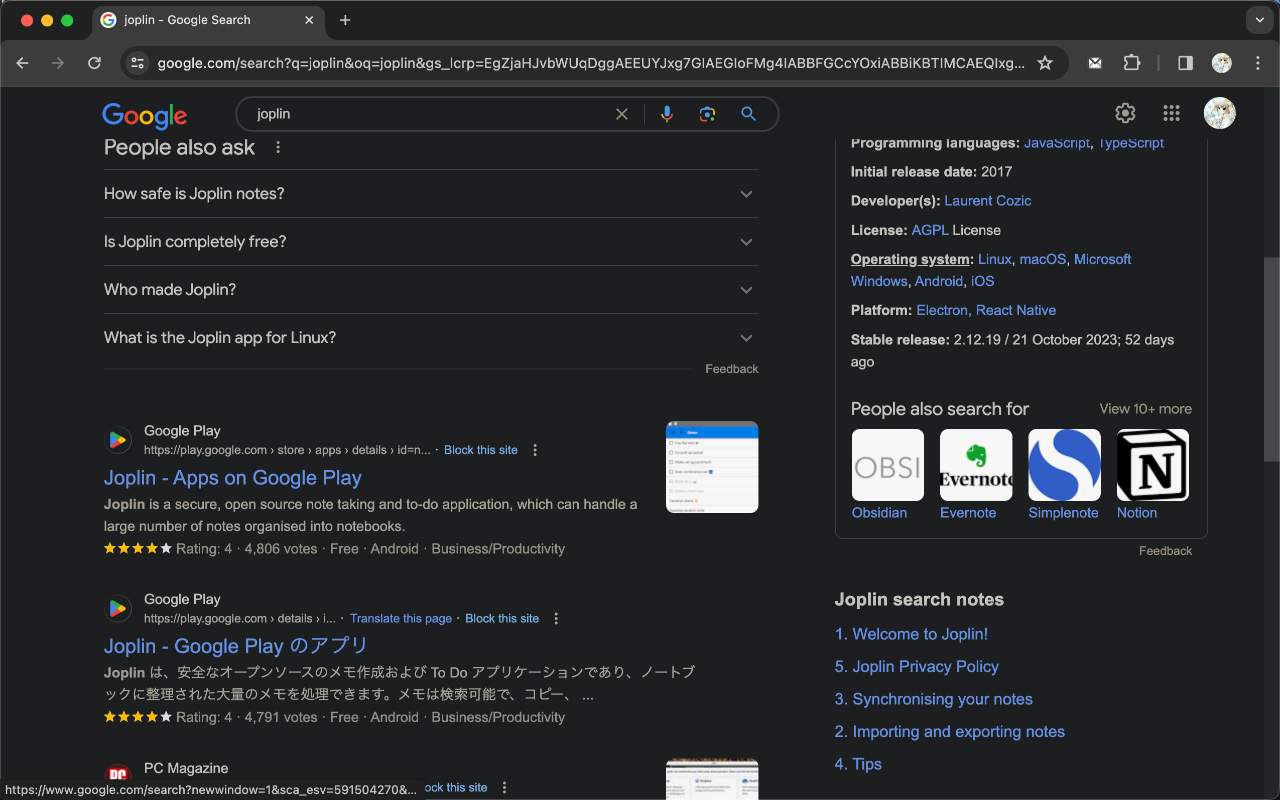Click the magnifying glass to search

[x=748, y=113]
